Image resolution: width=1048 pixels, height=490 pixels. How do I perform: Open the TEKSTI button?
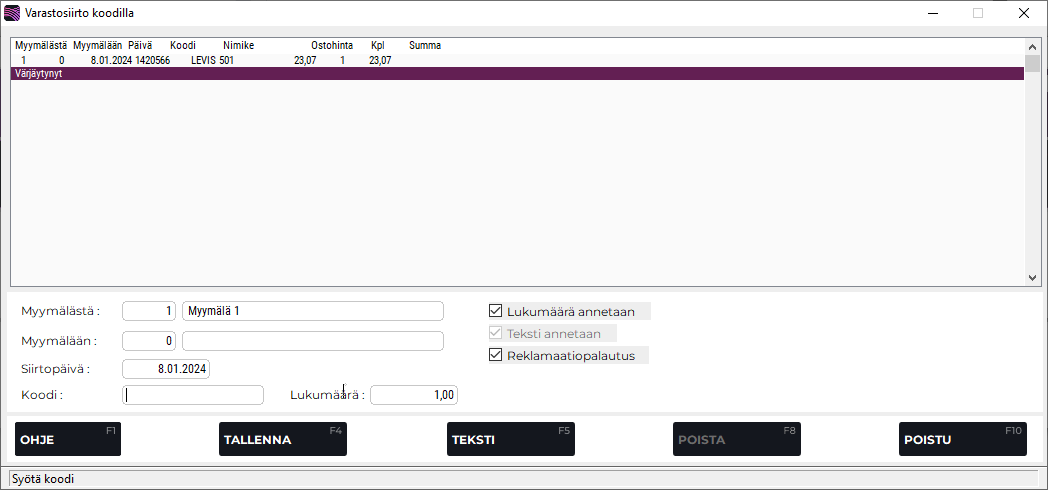point(510,439)
